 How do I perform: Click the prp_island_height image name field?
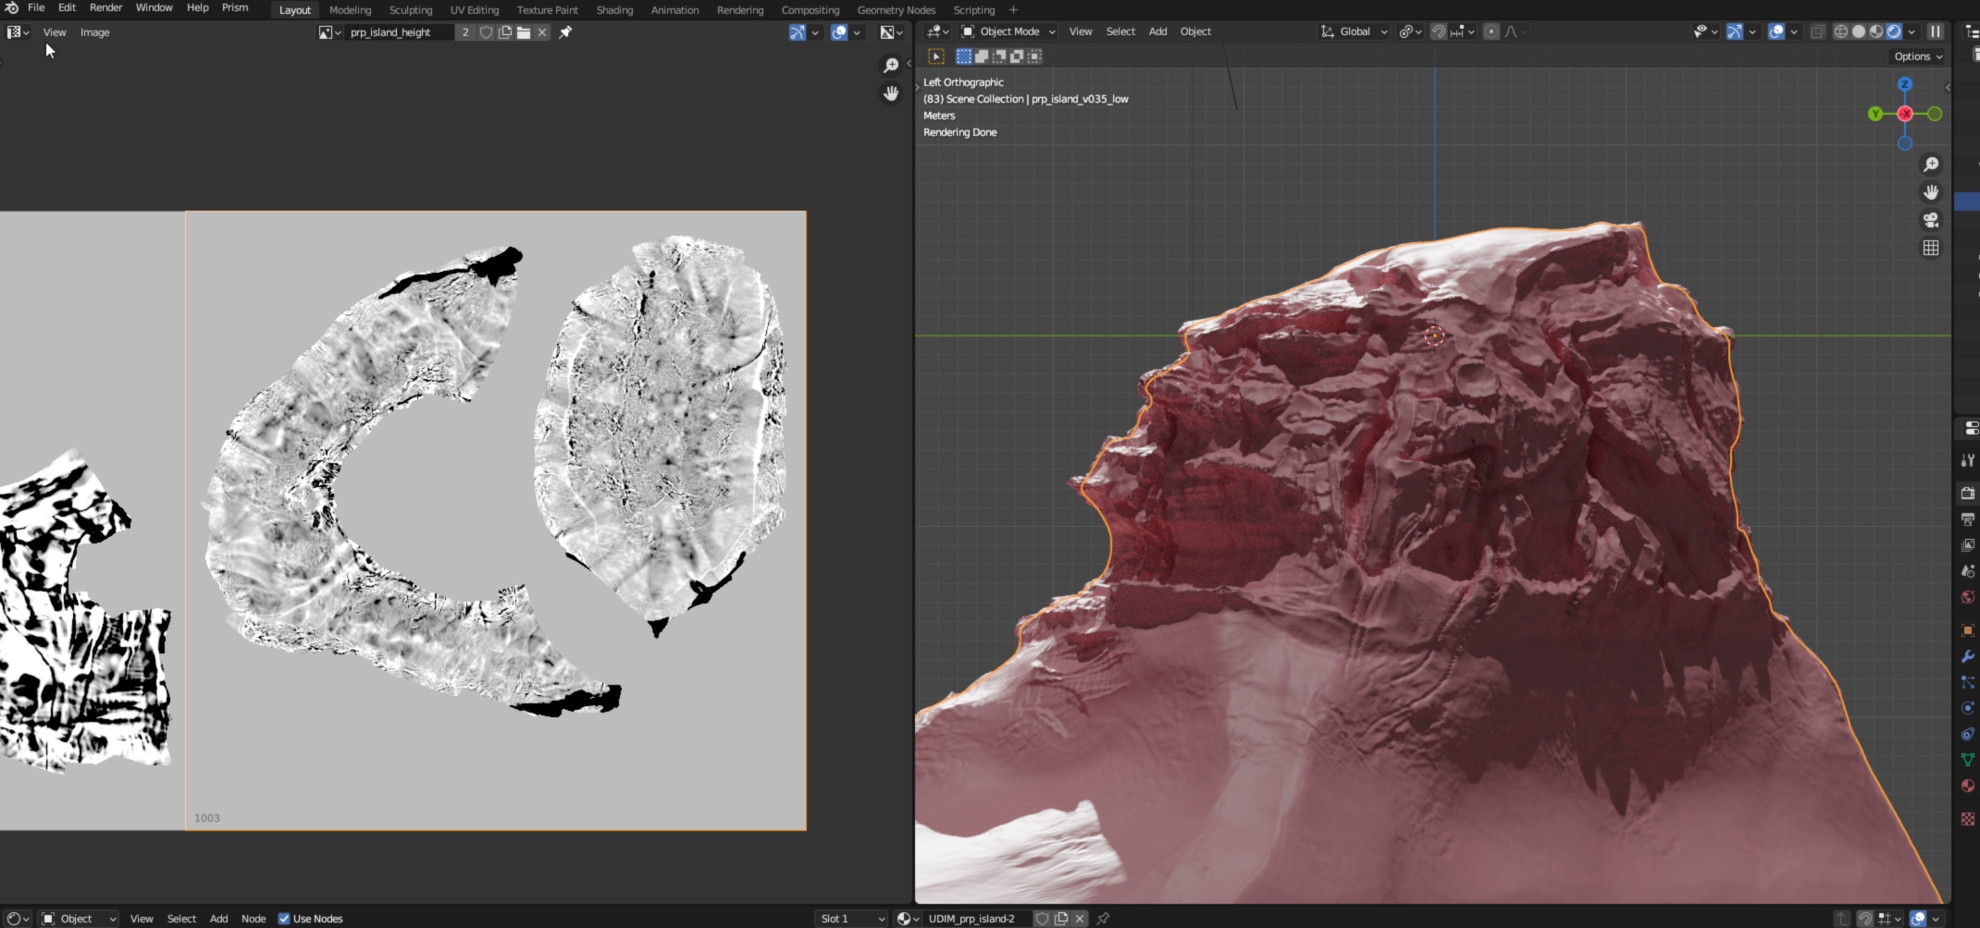pos(397,32)
